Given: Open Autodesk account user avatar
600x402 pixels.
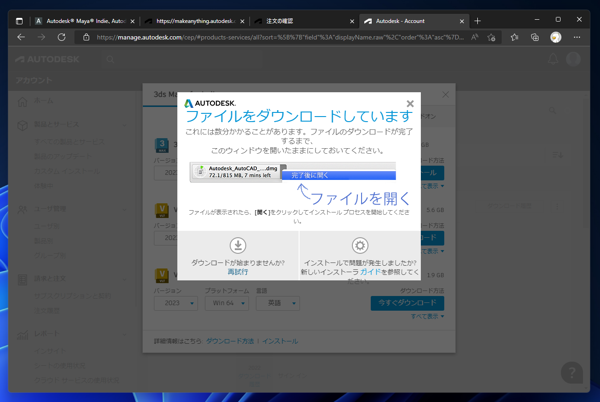Looking at the screenshot, I should tap(573, 59).
